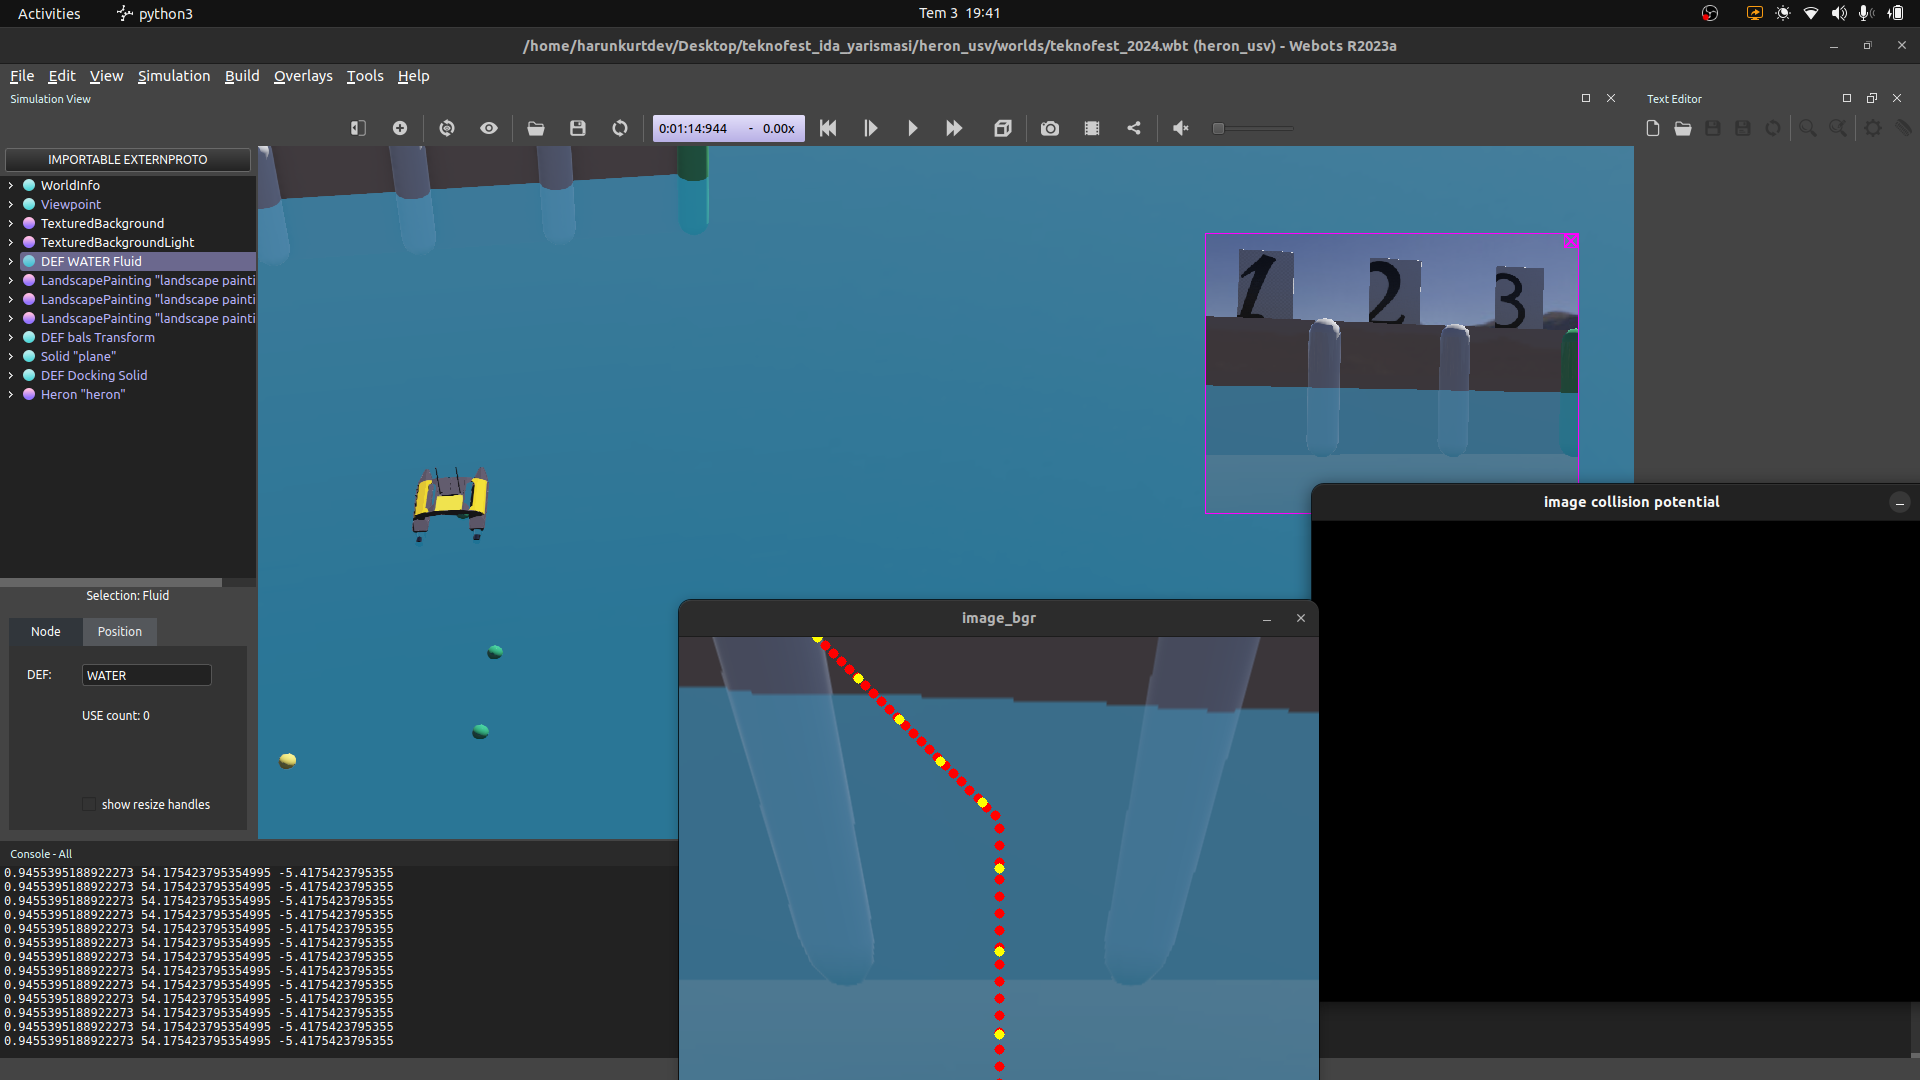Screen dimensions: 1920x1080
Task: Expand the Solid "plane" node
Action: (11, 357)
